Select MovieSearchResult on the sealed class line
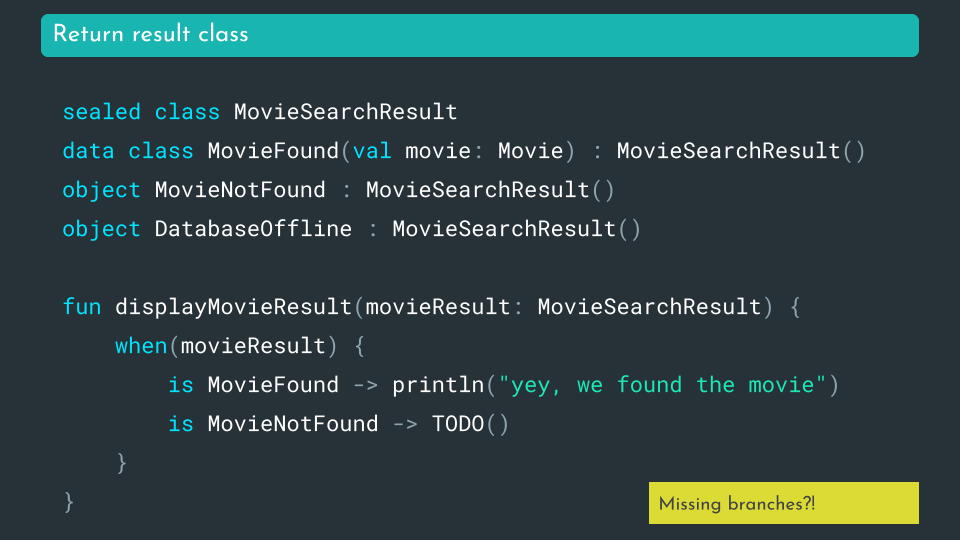 [x=345, y=112]
